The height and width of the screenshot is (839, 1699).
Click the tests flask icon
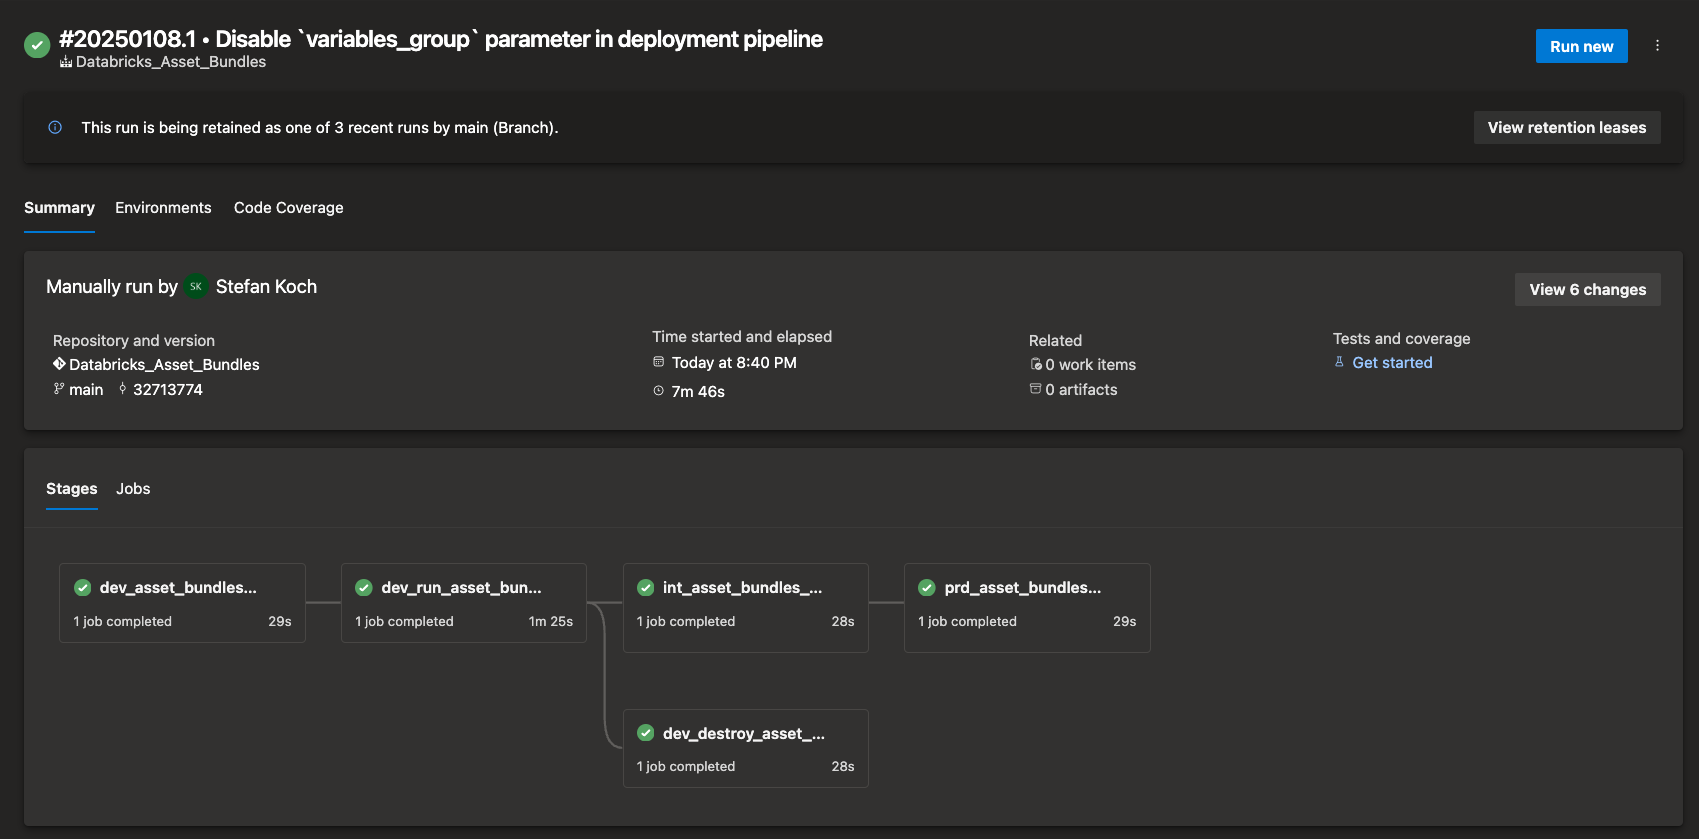pyautogui.click(x=1339, y=362)
